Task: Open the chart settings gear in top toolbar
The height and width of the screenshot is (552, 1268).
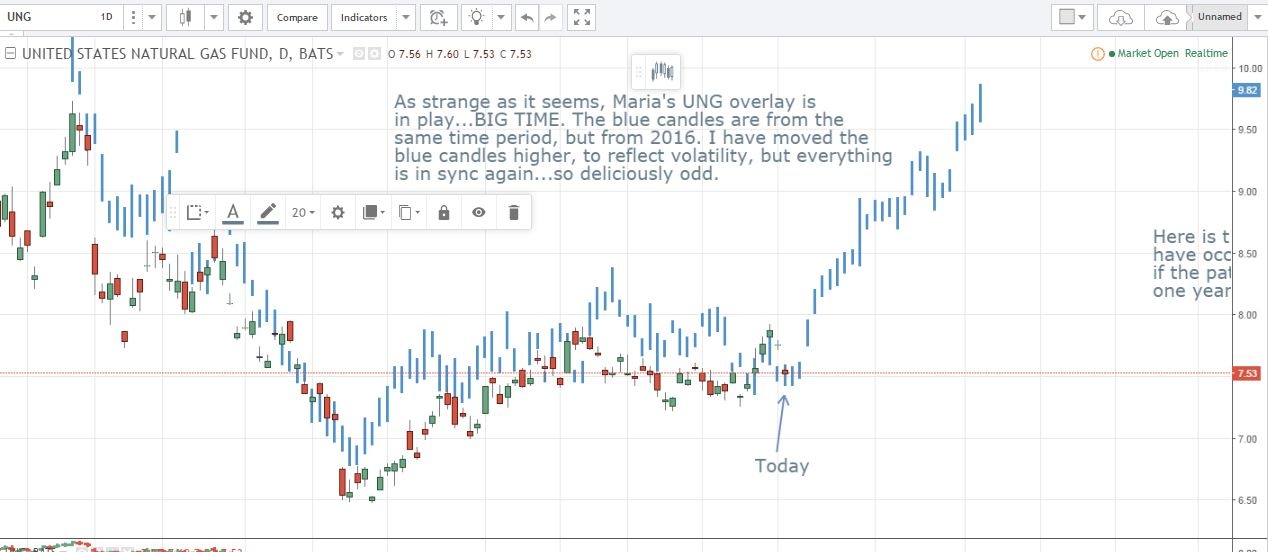Action: pos(245,17)
